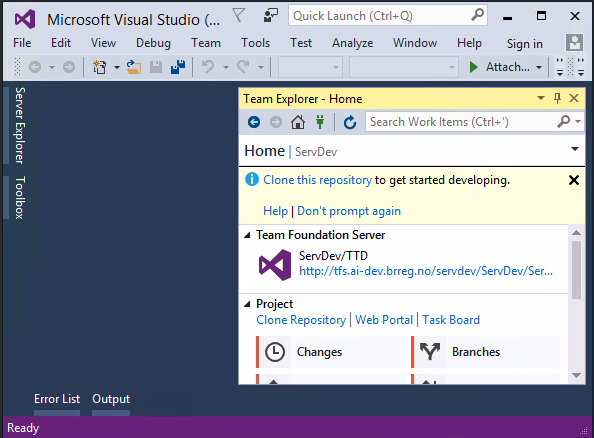Open the Branches tile

pos(486,352)
